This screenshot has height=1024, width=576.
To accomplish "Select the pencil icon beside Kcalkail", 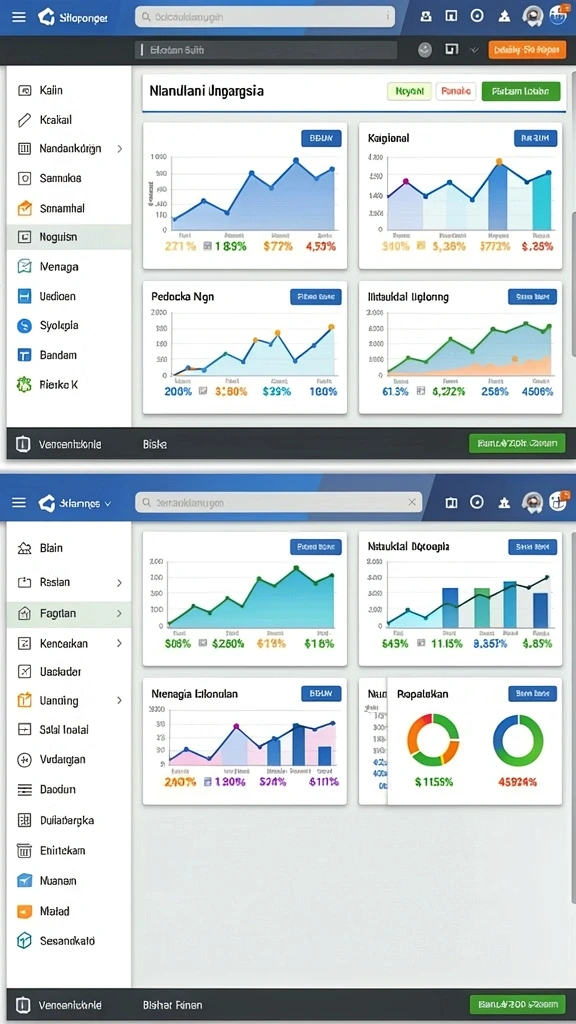I will point(24,120).
